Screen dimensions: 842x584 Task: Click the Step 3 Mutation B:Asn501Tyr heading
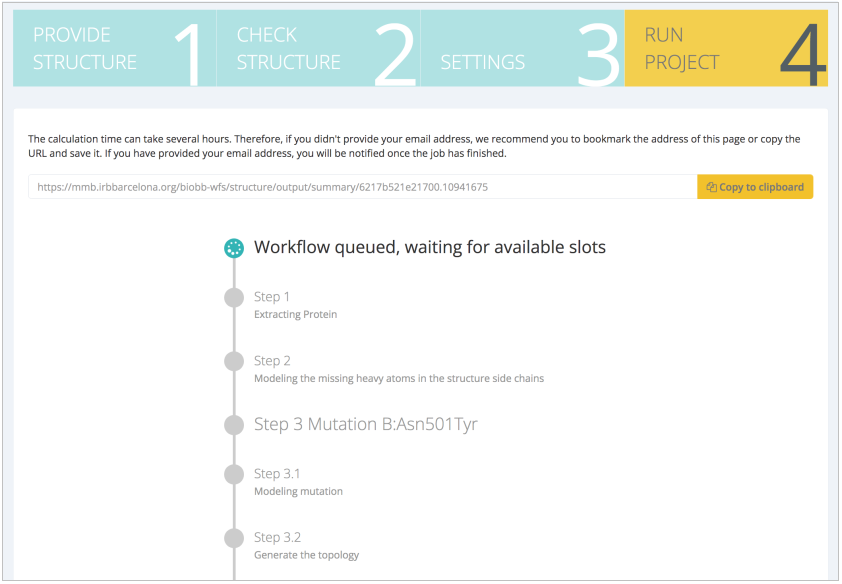pyautogui.click(x=365, y=424)
